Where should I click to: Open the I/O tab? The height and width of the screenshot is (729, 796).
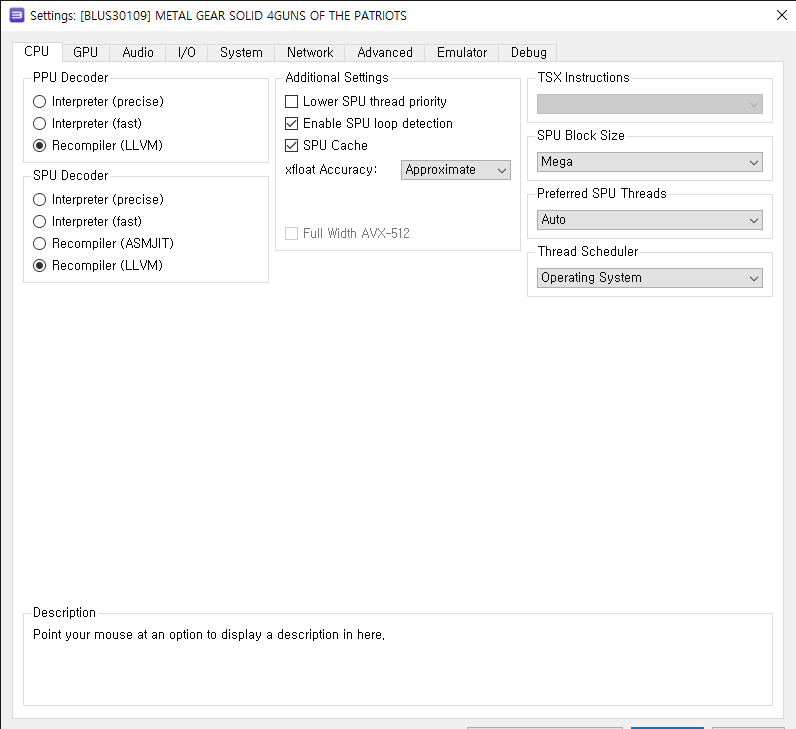tap(186, 52)
